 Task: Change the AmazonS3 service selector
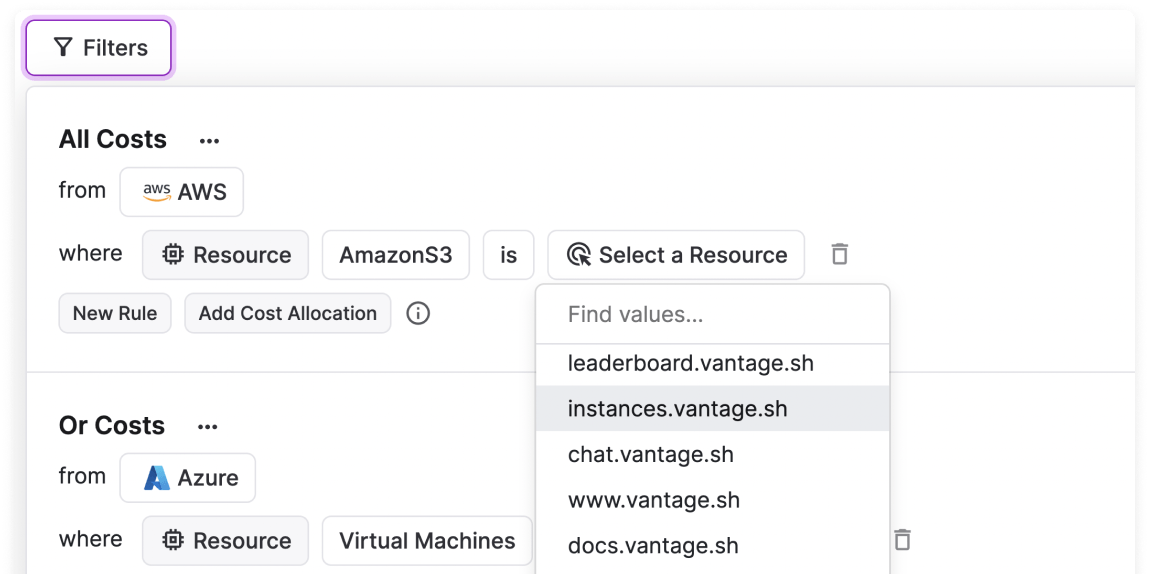pos(395,255)
